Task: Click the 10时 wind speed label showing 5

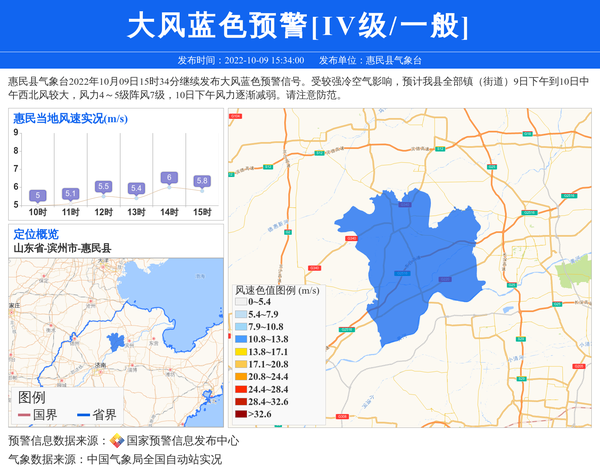Action: point(37,196)
